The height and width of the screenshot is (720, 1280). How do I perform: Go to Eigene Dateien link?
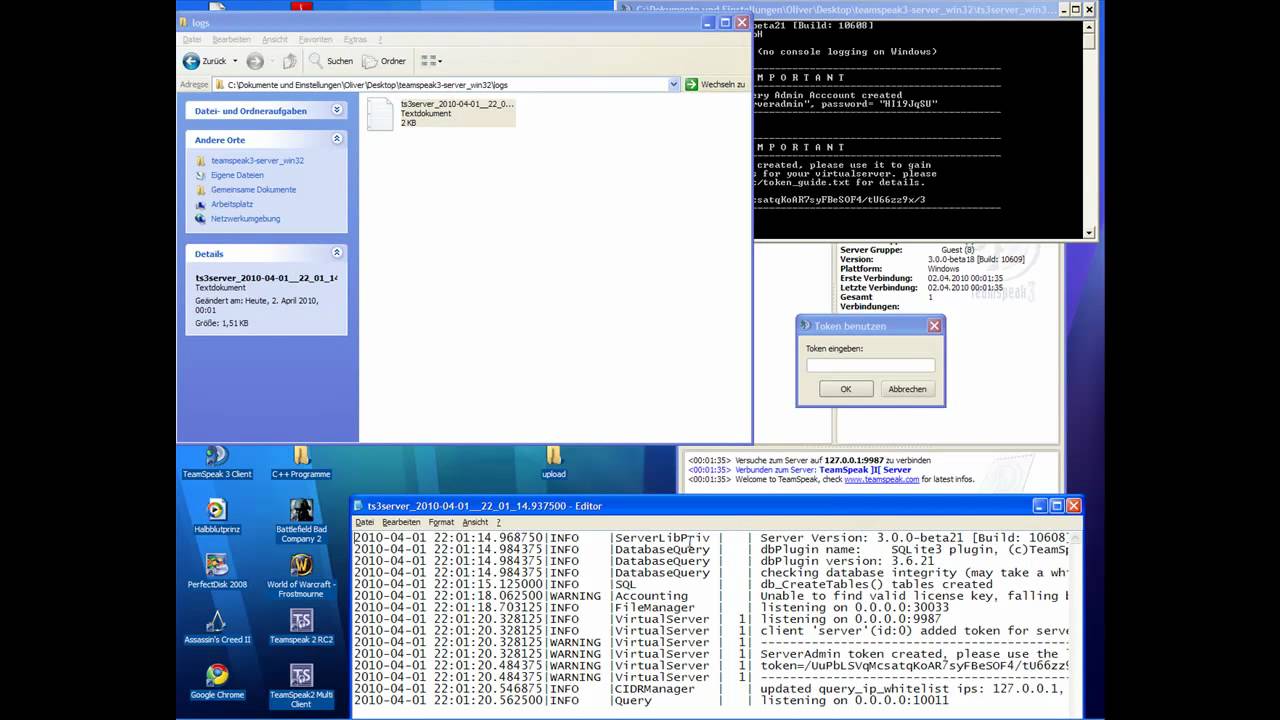[237, 175]
